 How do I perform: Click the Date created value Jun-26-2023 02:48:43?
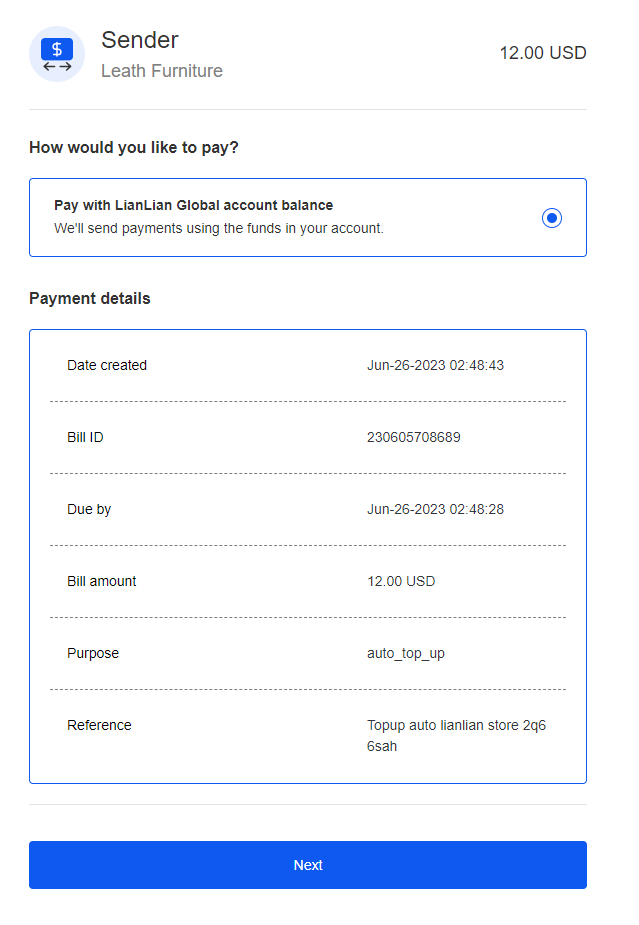click(x=435, y=365)
